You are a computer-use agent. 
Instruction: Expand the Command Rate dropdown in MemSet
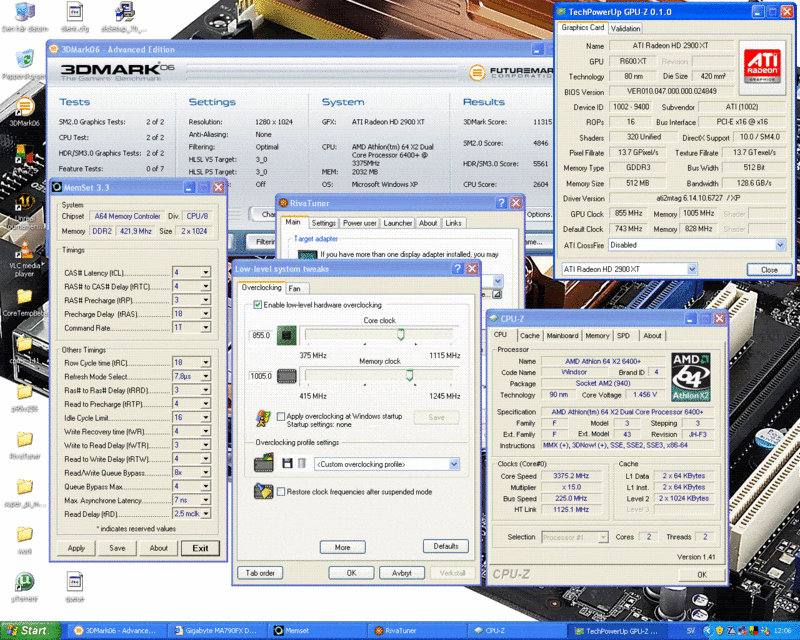coord(206,328)
